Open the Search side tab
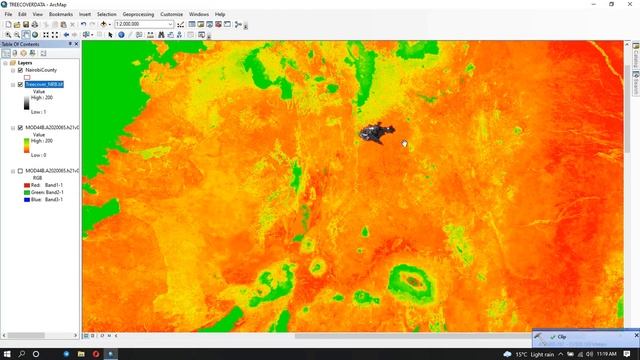640x360 pixels. [636, 83]
